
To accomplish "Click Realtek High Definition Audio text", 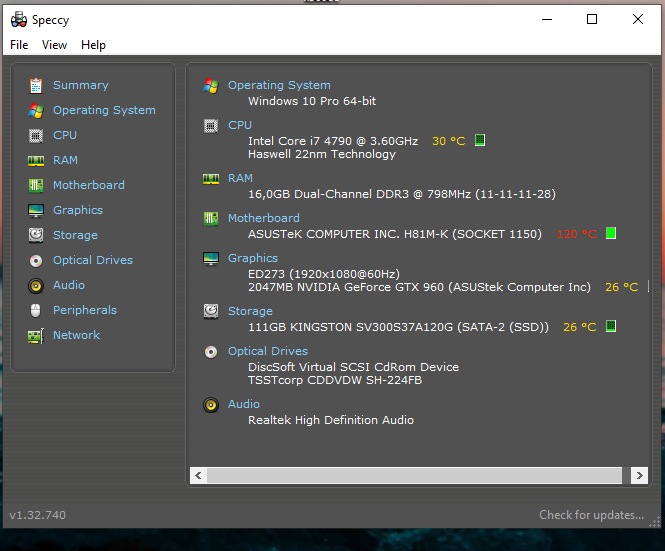I will click(331, 420).
